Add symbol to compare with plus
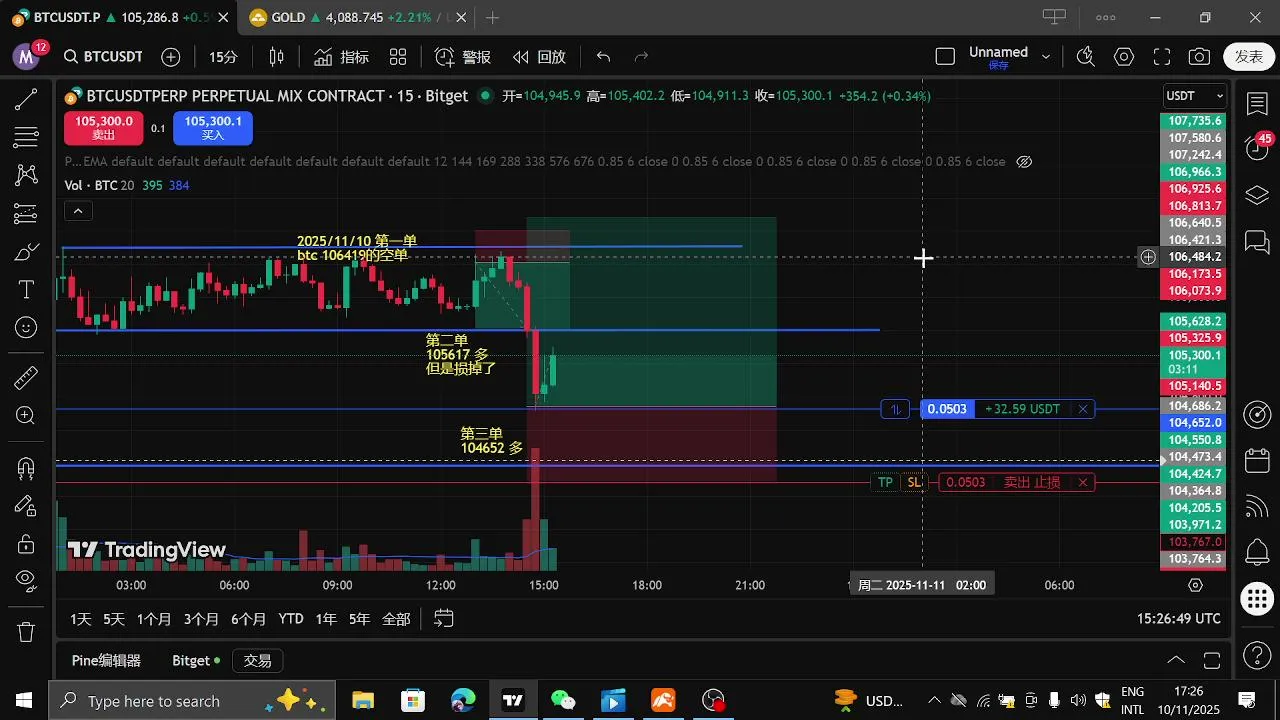Image resolution: width=1280 pixels, height=720 pixels. coord(171,57)
